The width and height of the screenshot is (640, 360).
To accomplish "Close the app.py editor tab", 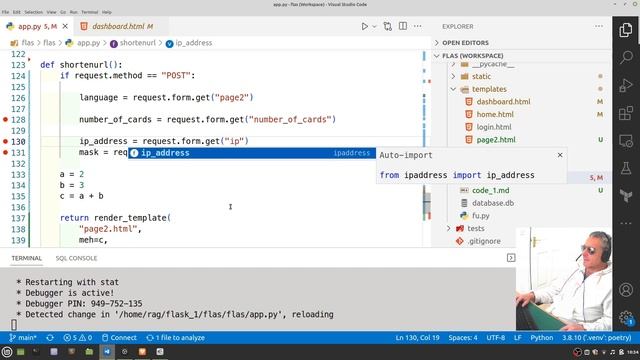I will [x=65, y=26].
